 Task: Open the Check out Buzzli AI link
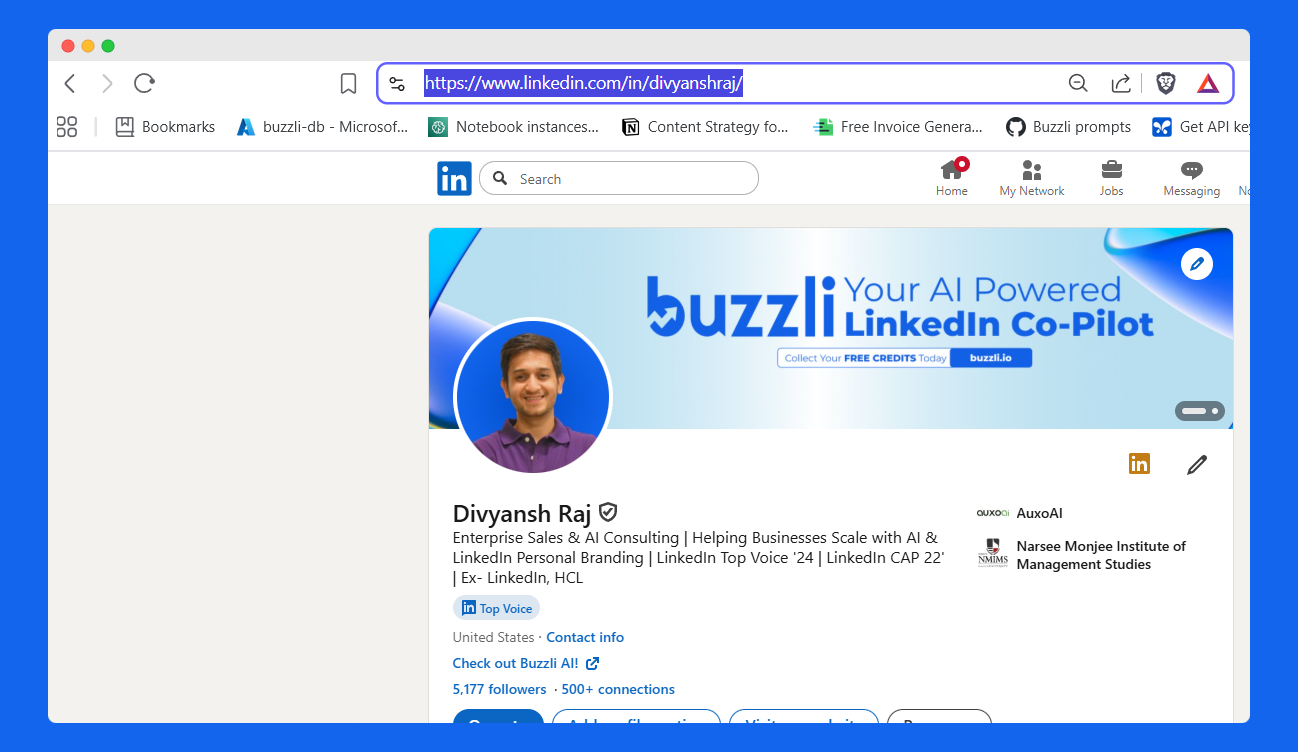pyautogui.click(x=517, y=663)
